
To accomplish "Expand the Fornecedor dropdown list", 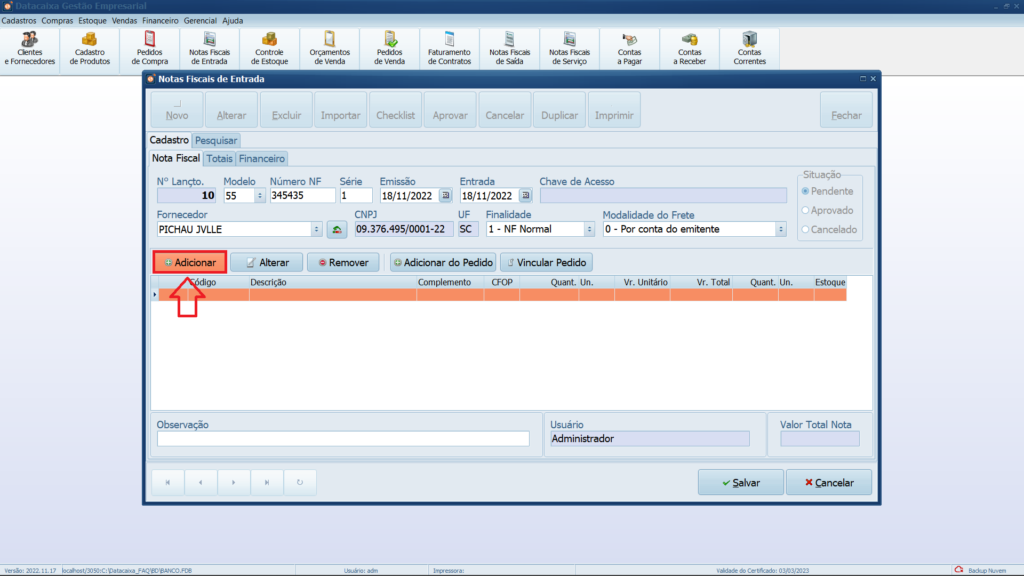I will pyautogui.click(x=317, y=229).
